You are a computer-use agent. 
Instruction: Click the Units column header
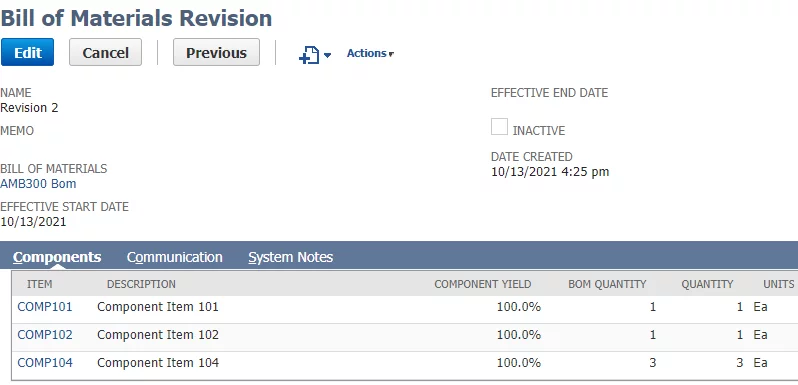pos(779,284)
